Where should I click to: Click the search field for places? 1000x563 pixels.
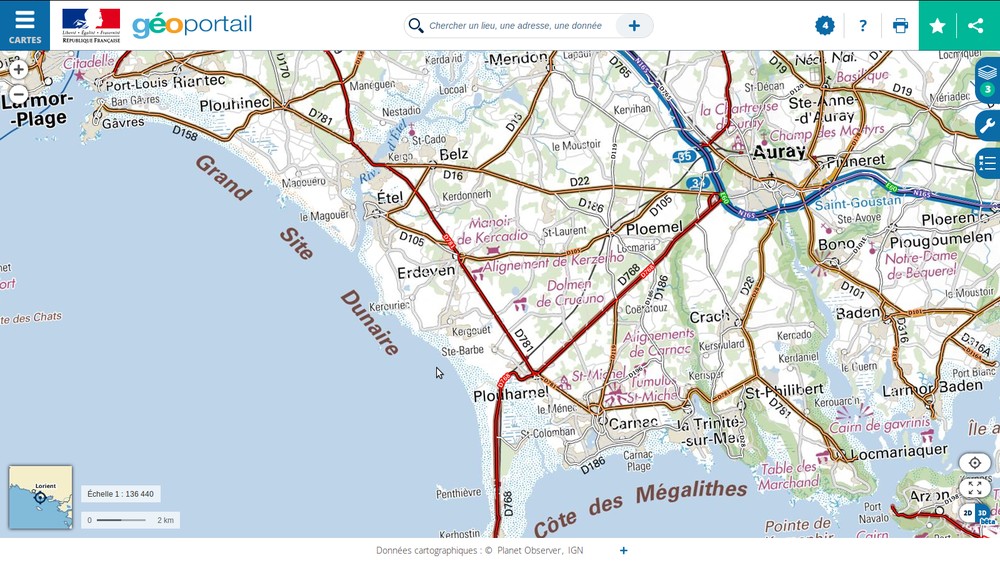(515, 26)
